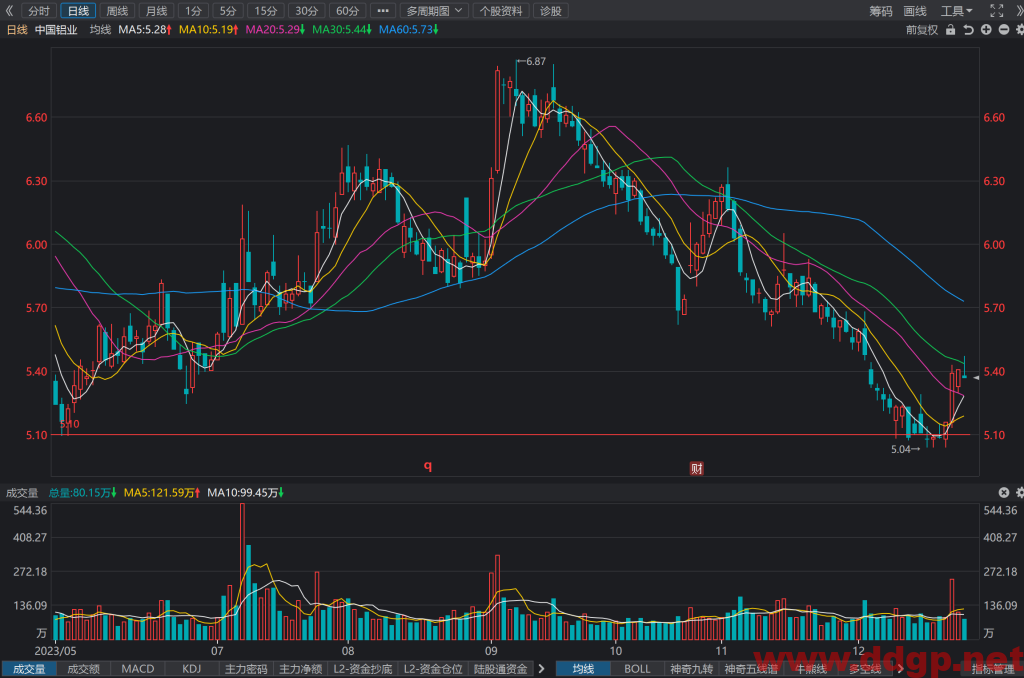Click the unlock padlock icon next to 前复权
This screenshot has height=678, width=1024.
950,30
